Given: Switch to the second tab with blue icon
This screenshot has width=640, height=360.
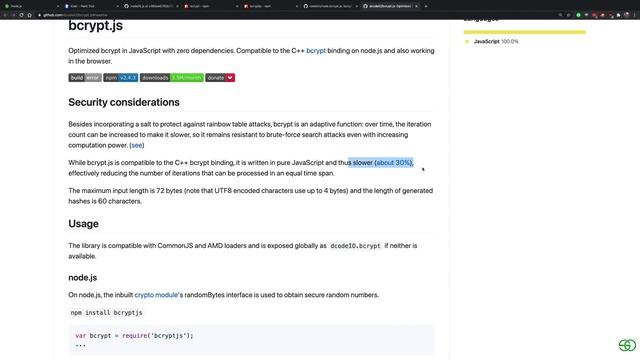Looking at the screenshot, I should pyautogui.click(x=91, y=6).
